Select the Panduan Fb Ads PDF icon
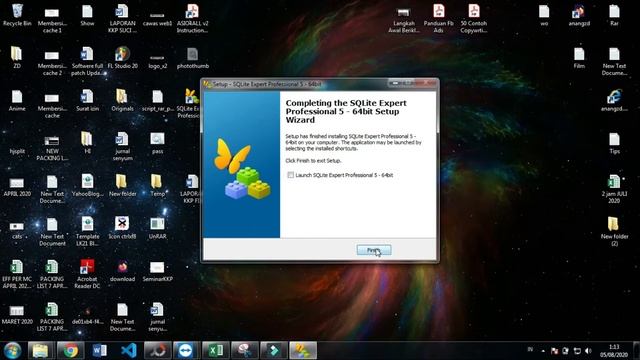This screenshot has height=360, width=640. (439, 18)
